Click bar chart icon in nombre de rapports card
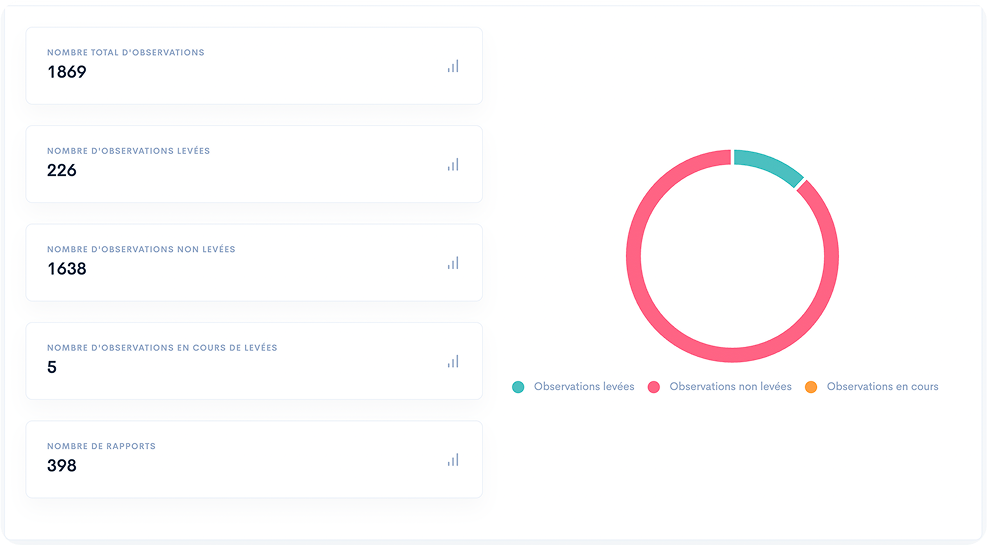The width and height of the screenshot is (987, 545). (453, 460)
